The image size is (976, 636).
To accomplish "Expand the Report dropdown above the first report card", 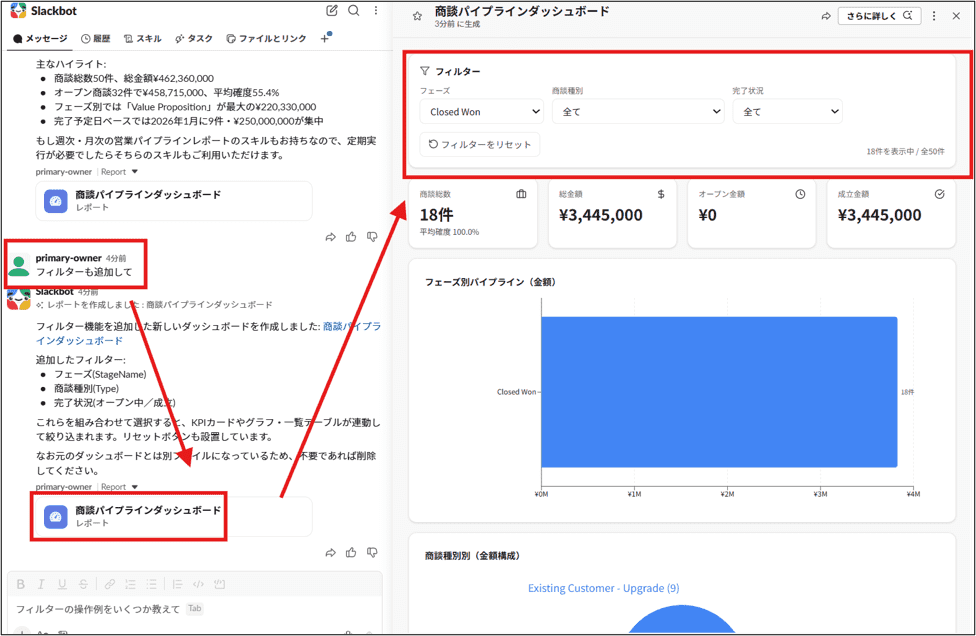I will (120, 172).
